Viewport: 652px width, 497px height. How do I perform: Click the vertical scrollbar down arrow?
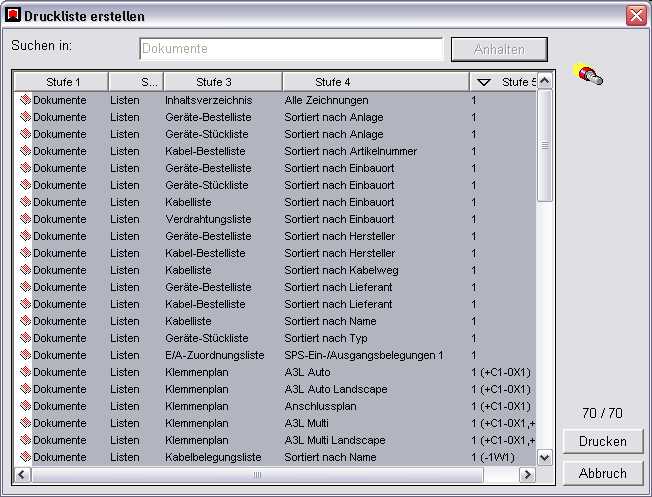coord(545,458)
